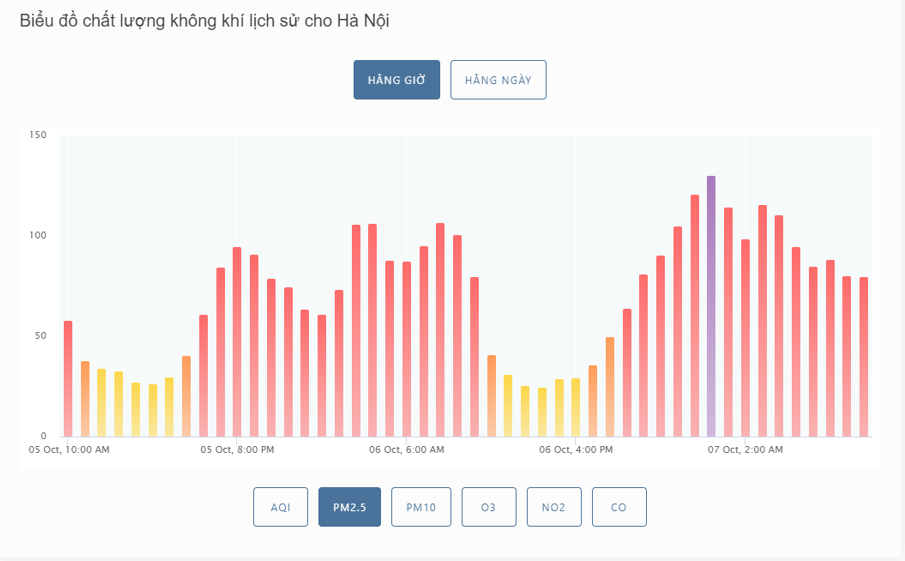Click the last red bar on the chart
Screen dimensions: 905x561
(863, 357)
